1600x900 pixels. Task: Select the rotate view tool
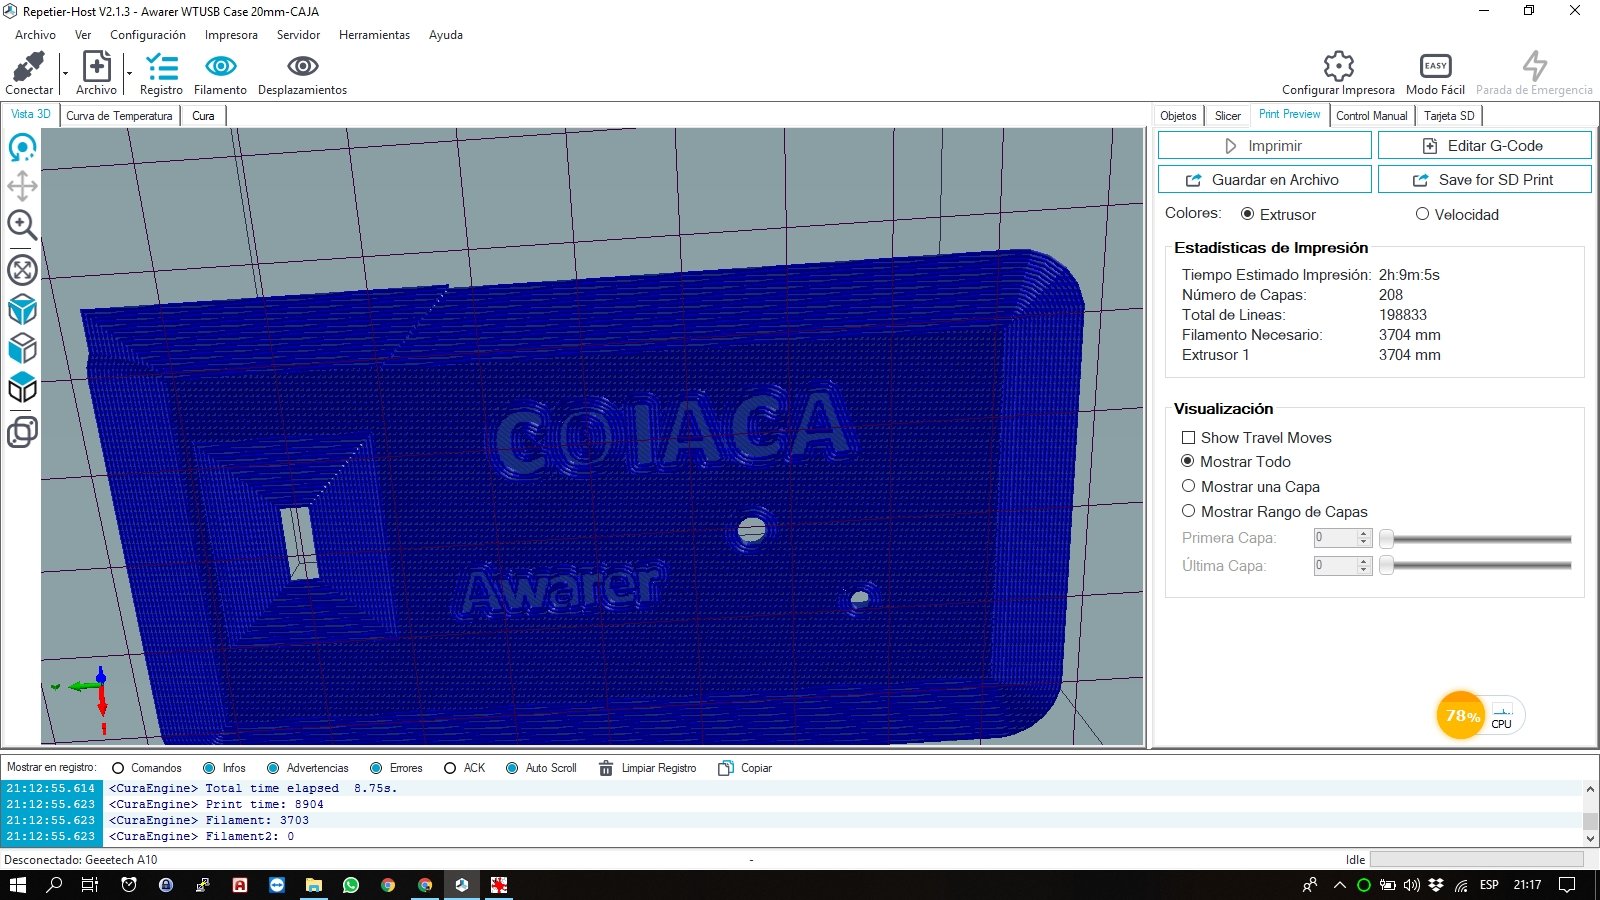(22, 148)
